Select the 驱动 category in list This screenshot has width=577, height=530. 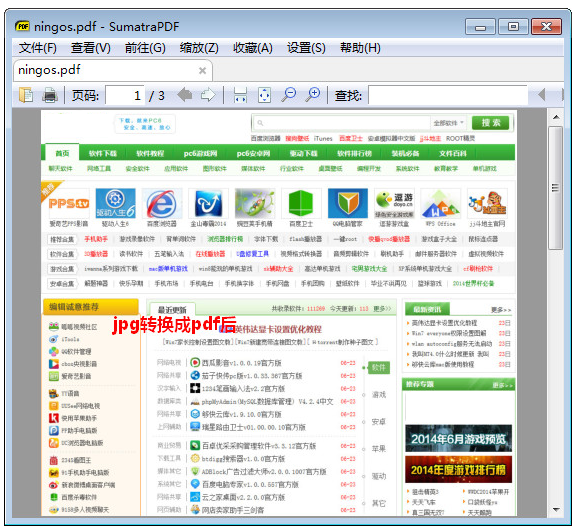379,476
